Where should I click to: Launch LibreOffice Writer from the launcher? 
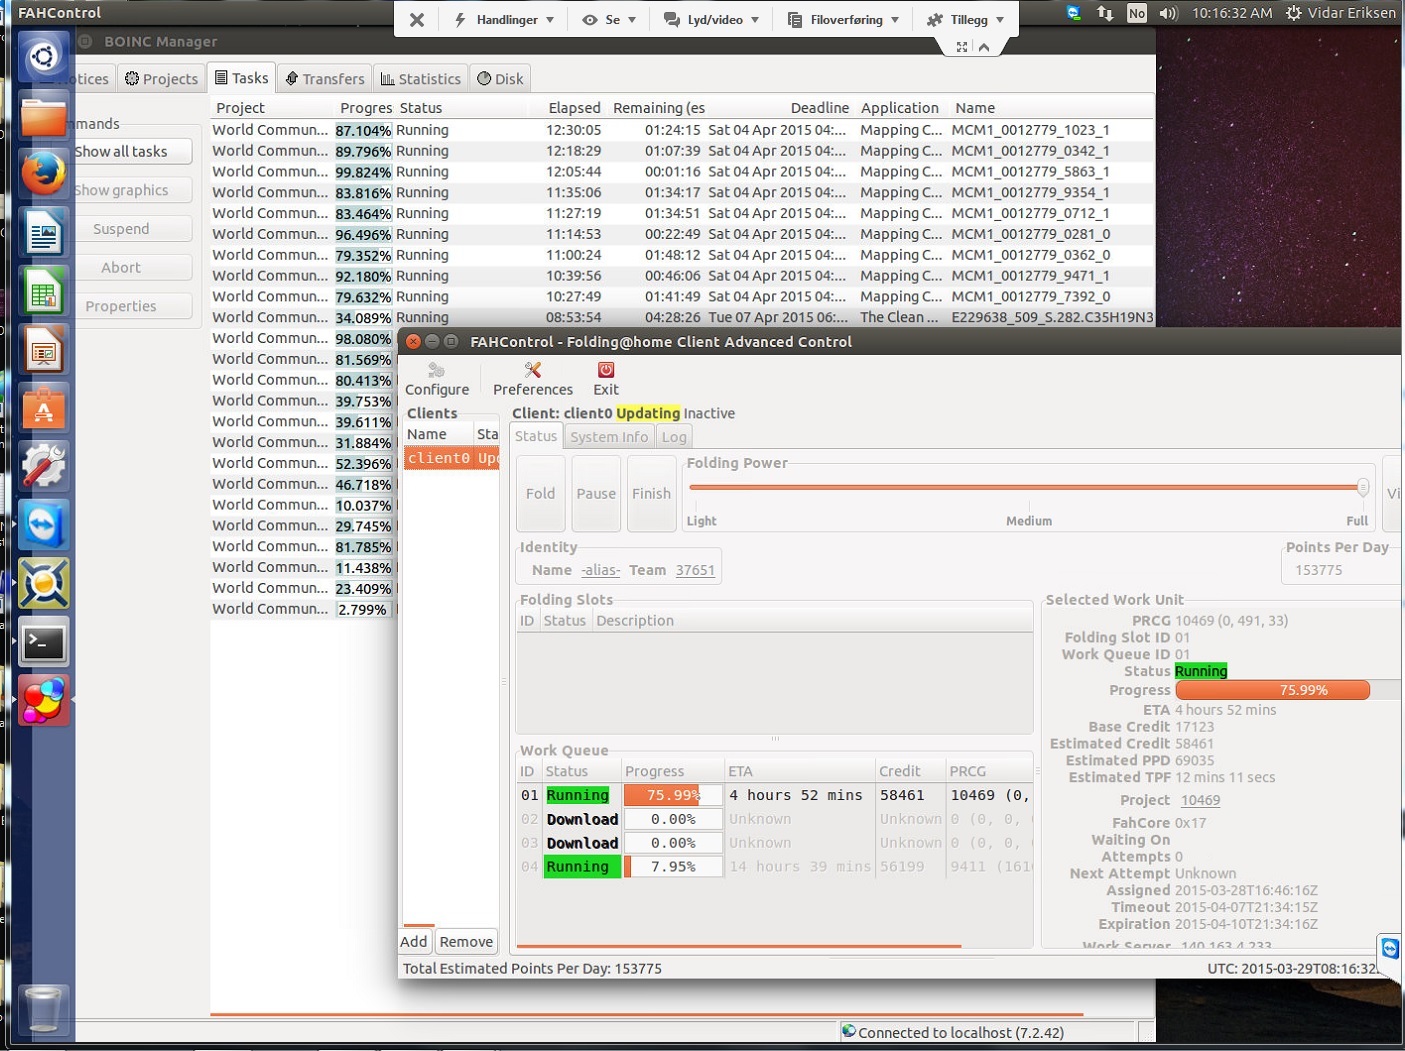tap(43, 233)
